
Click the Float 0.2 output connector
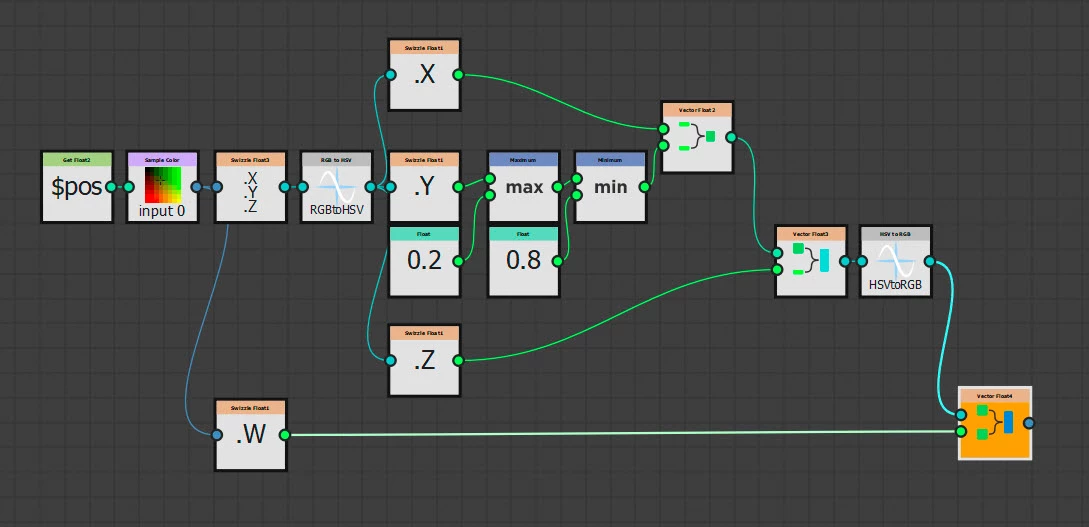pyautogui.click(x=458, y=261)
